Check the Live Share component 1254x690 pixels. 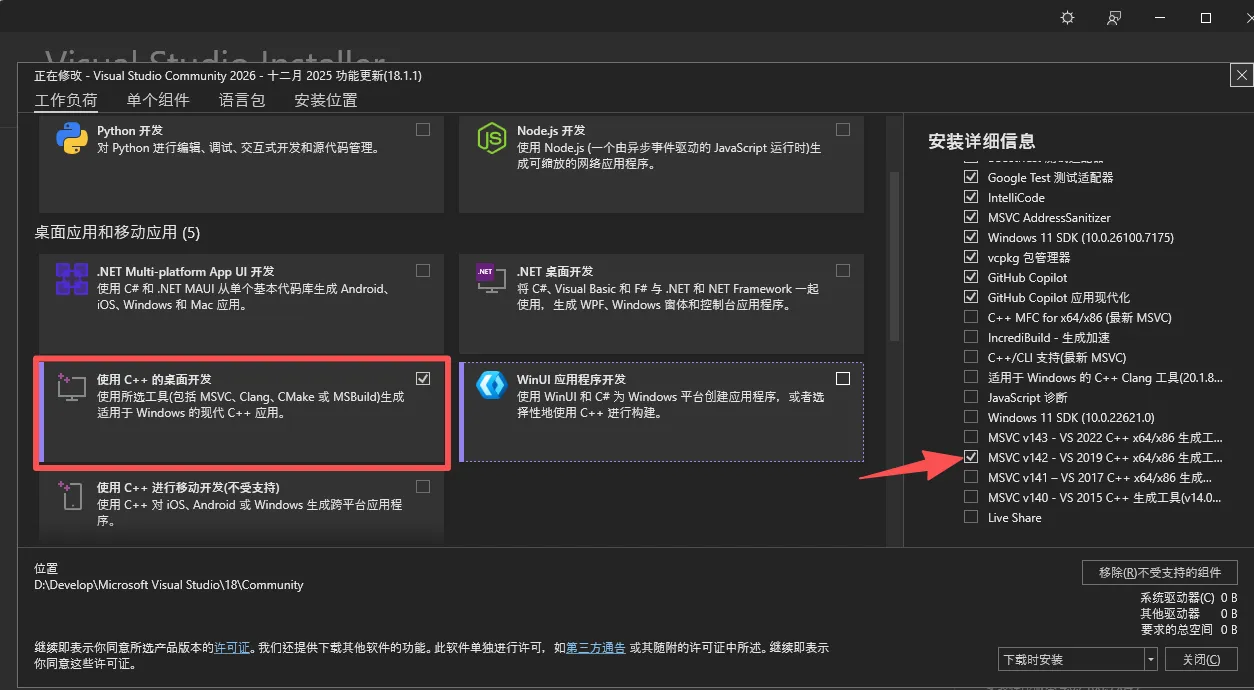coord(971,517)
